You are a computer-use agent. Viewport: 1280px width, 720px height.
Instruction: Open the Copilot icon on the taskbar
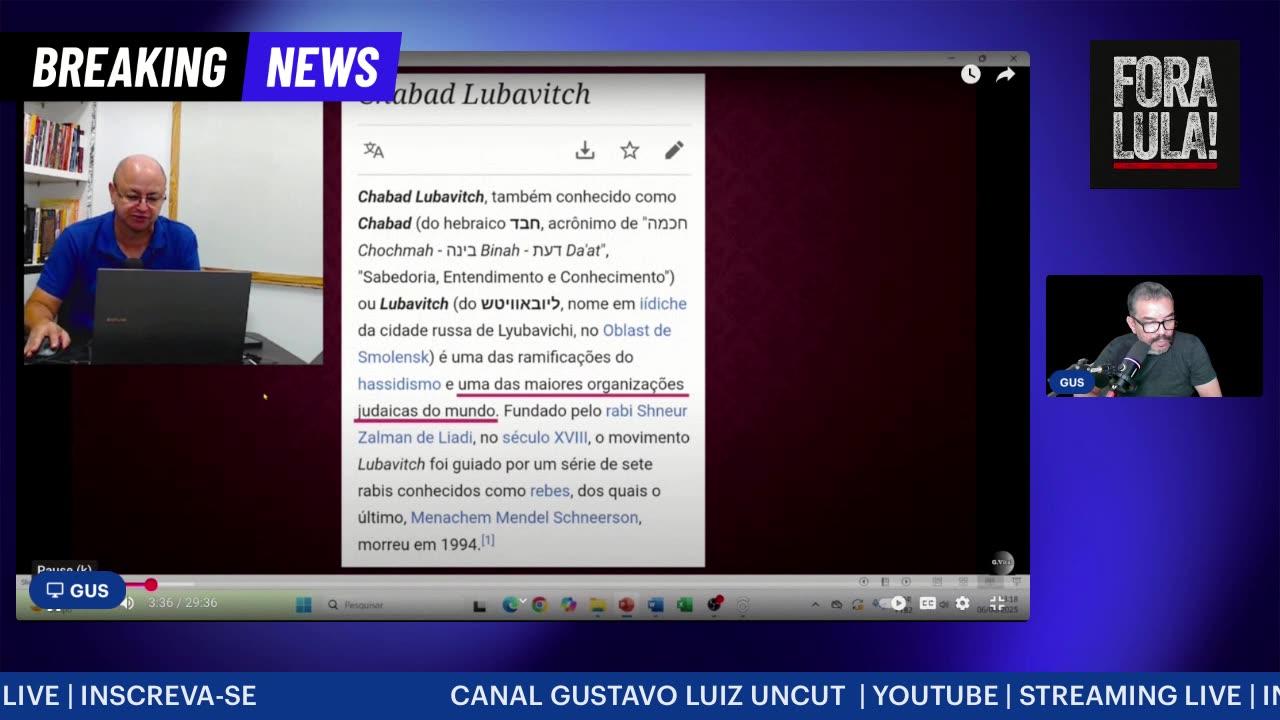[568, 604]
